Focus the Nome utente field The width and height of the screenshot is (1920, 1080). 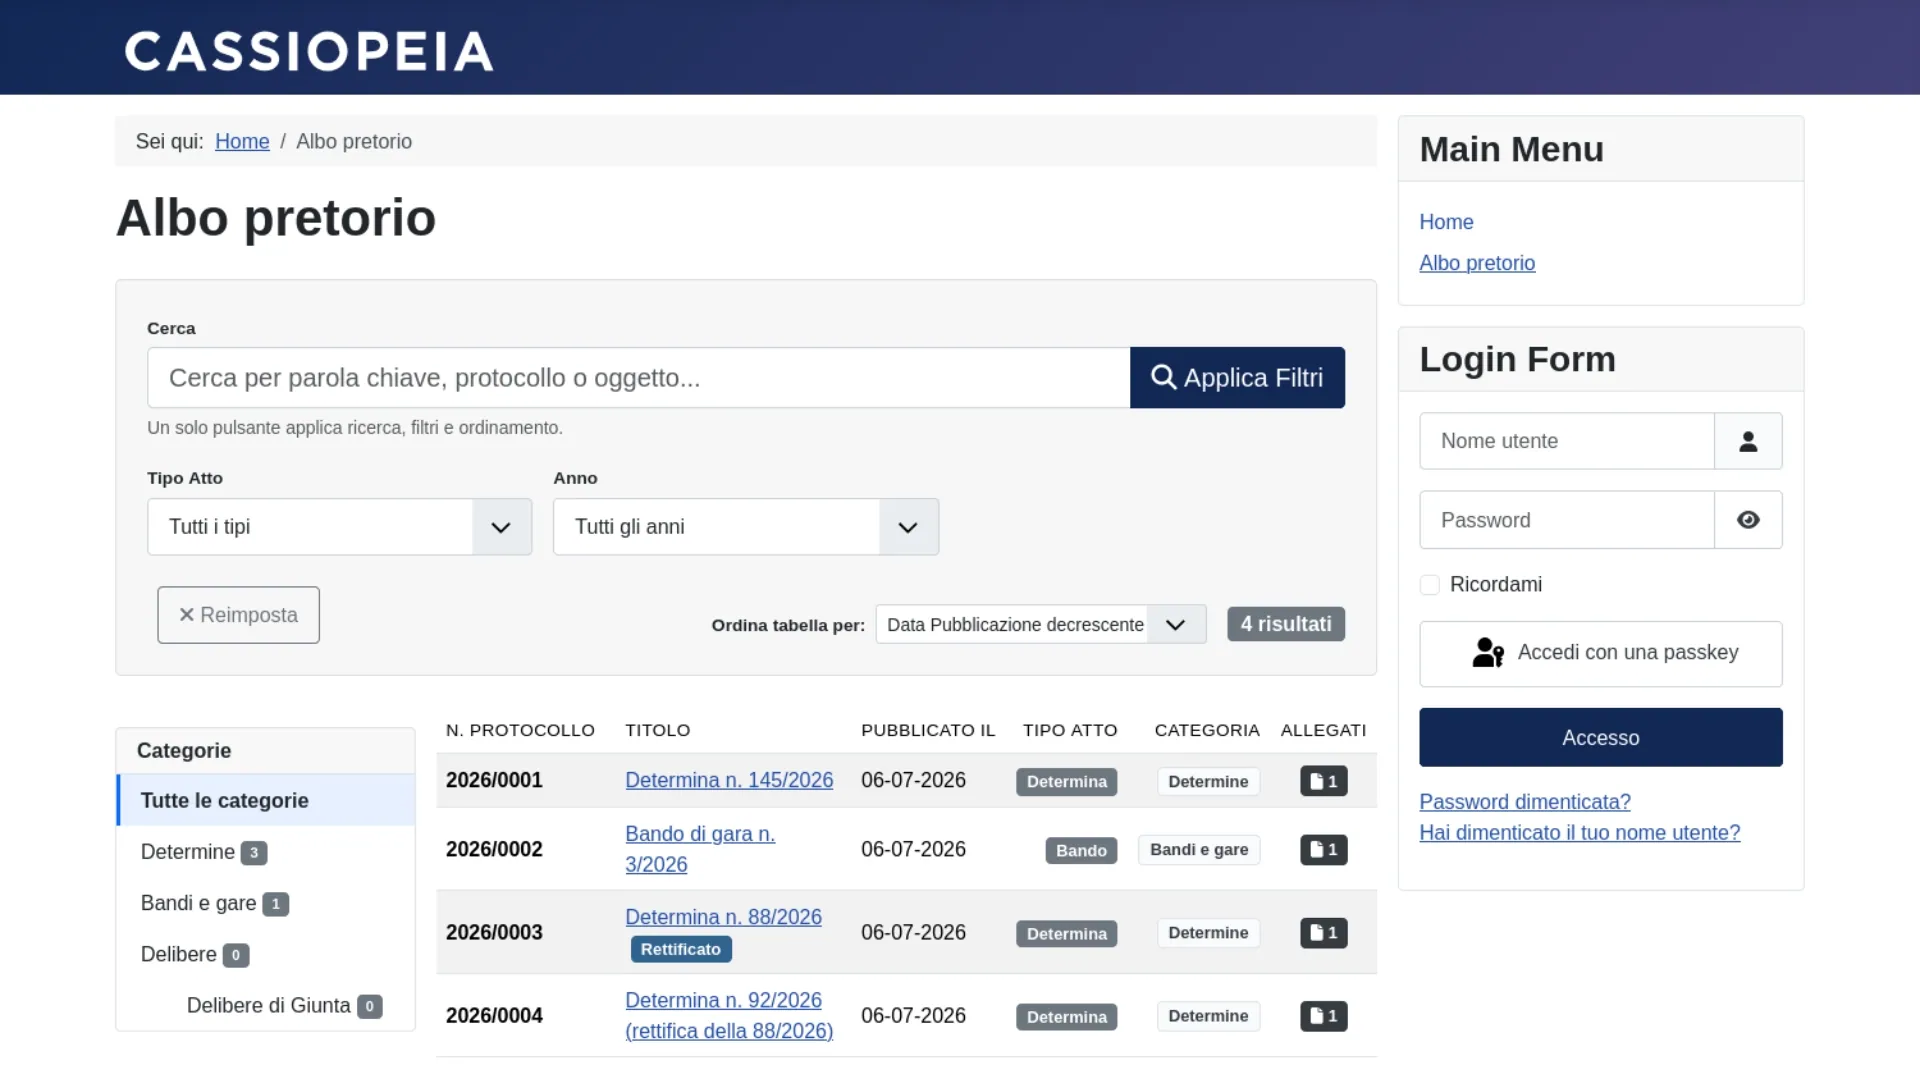click(1566, 441)
